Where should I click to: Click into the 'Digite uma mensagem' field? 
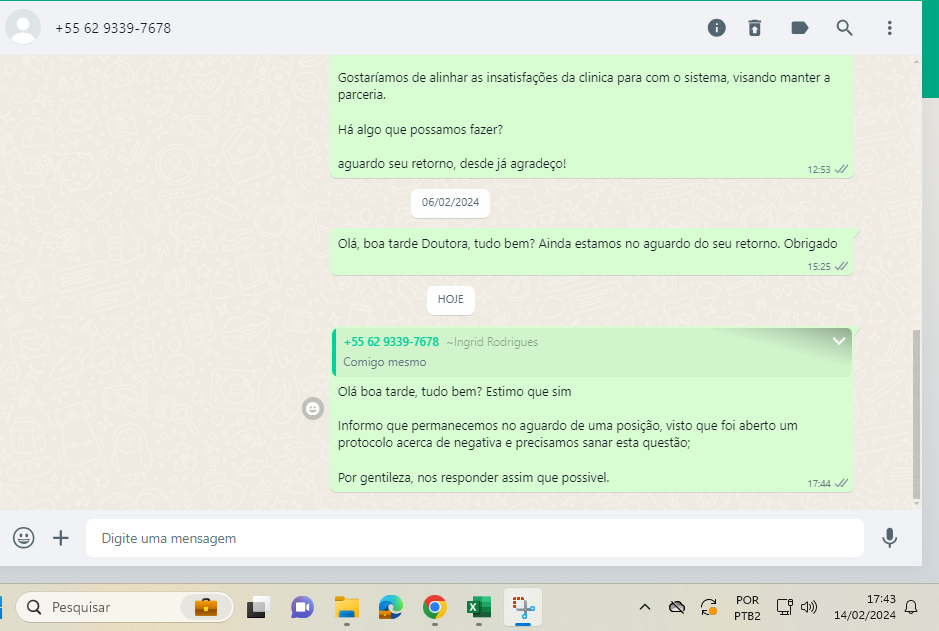pos(474,538)
